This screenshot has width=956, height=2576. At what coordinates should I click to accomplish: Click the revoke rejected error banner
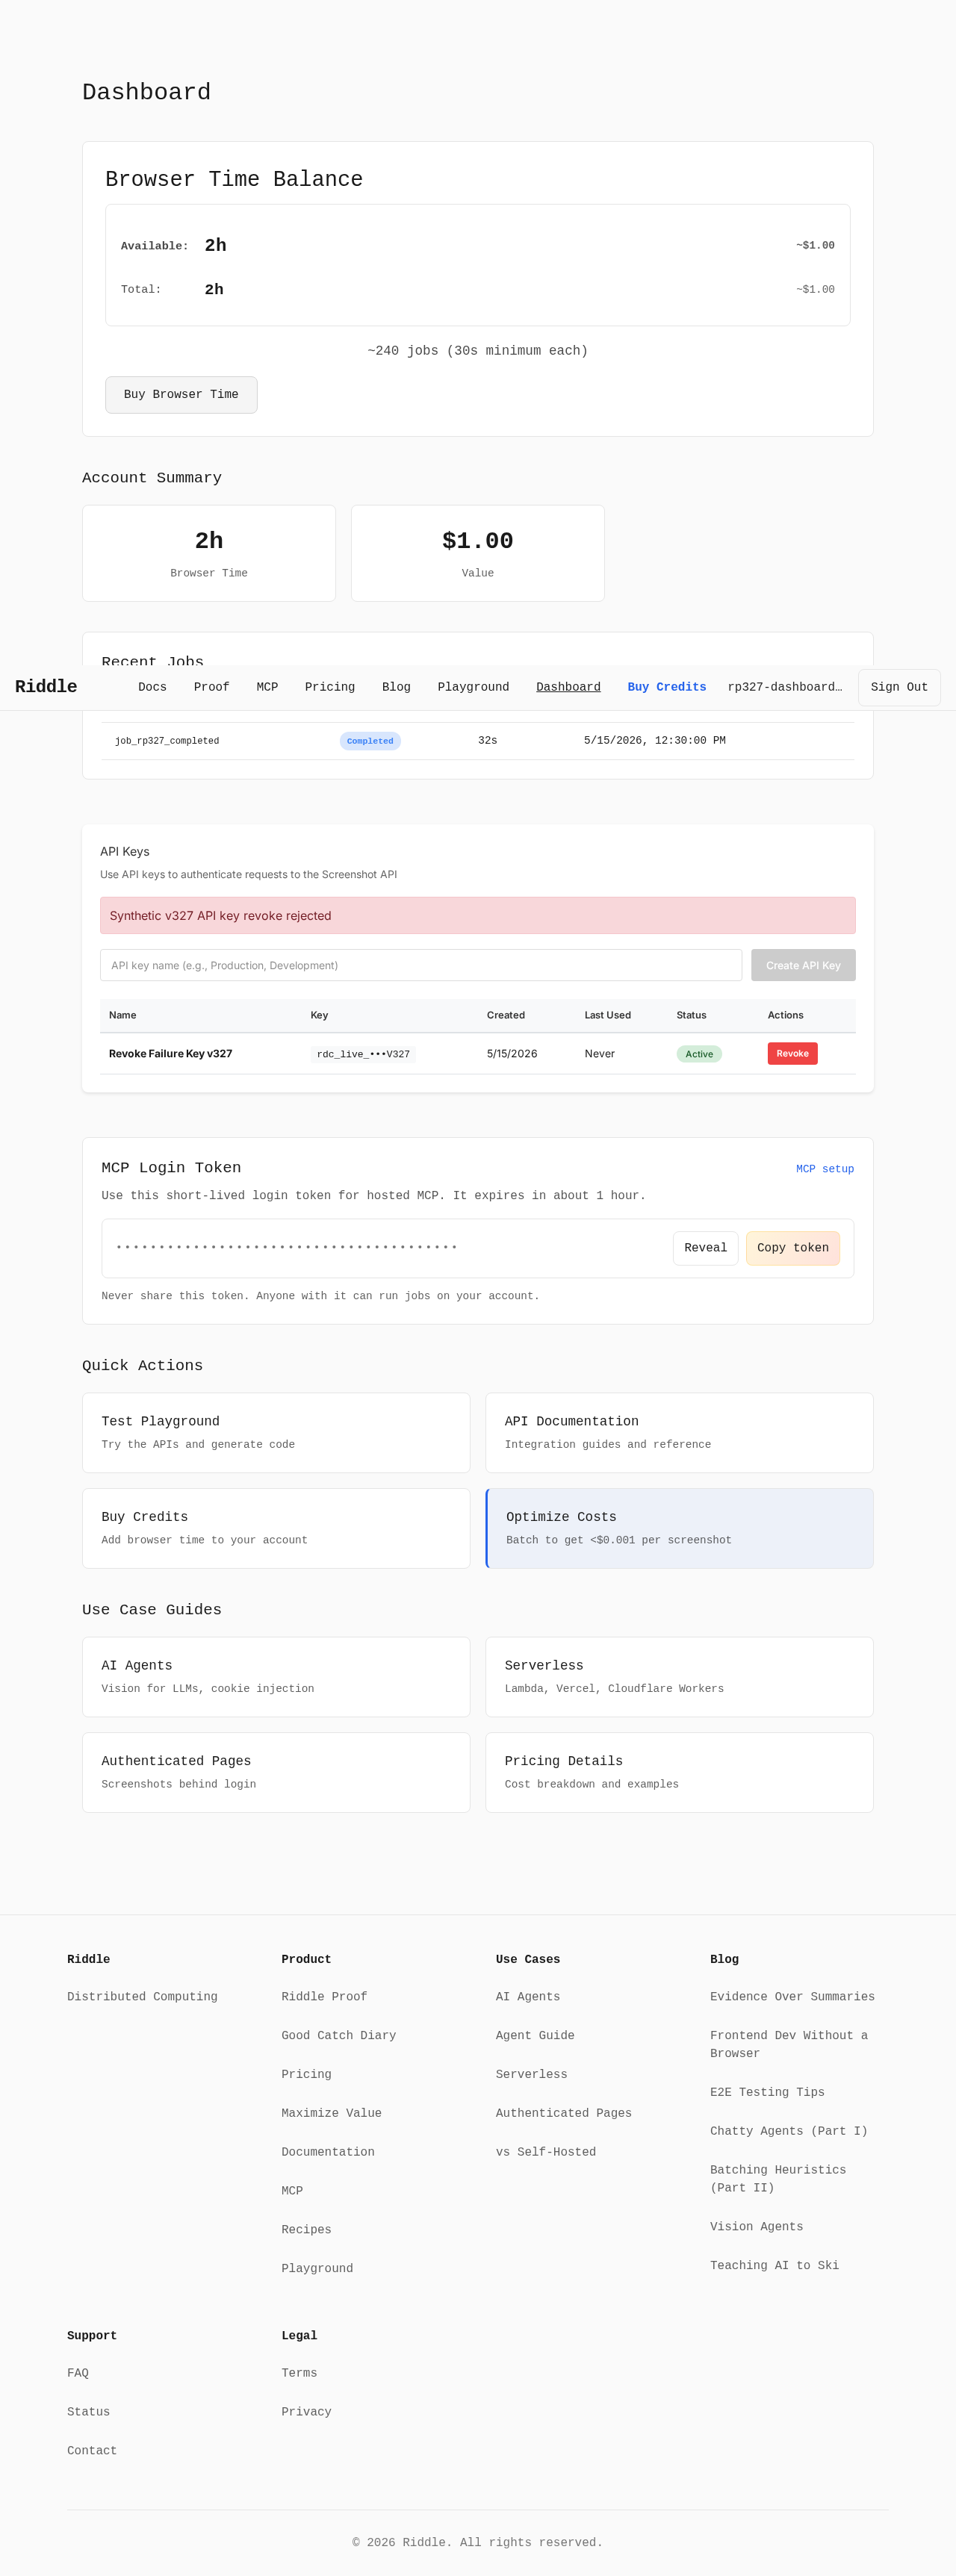(x=478, y=916)
